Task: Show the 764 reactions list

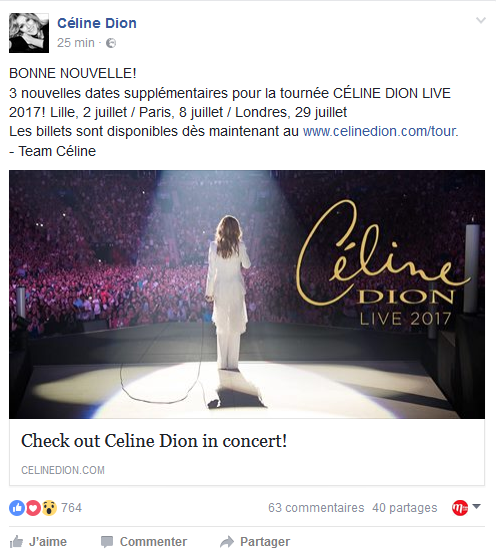Action: pos(71,508)
